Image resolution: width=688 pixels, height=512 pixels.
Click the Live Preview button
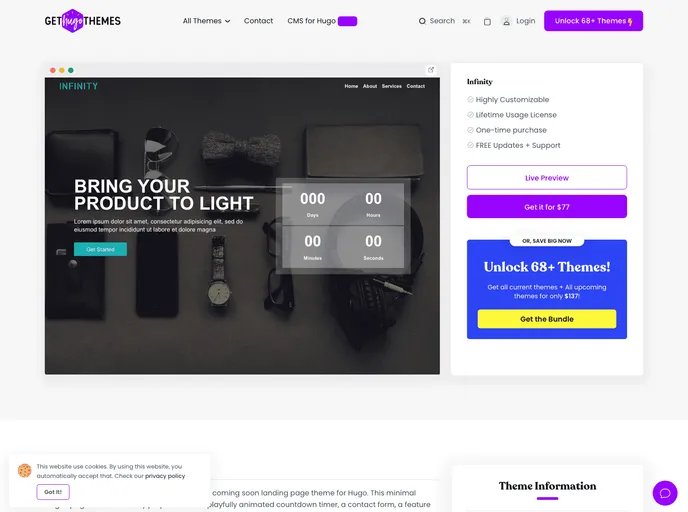click(547, 178)
